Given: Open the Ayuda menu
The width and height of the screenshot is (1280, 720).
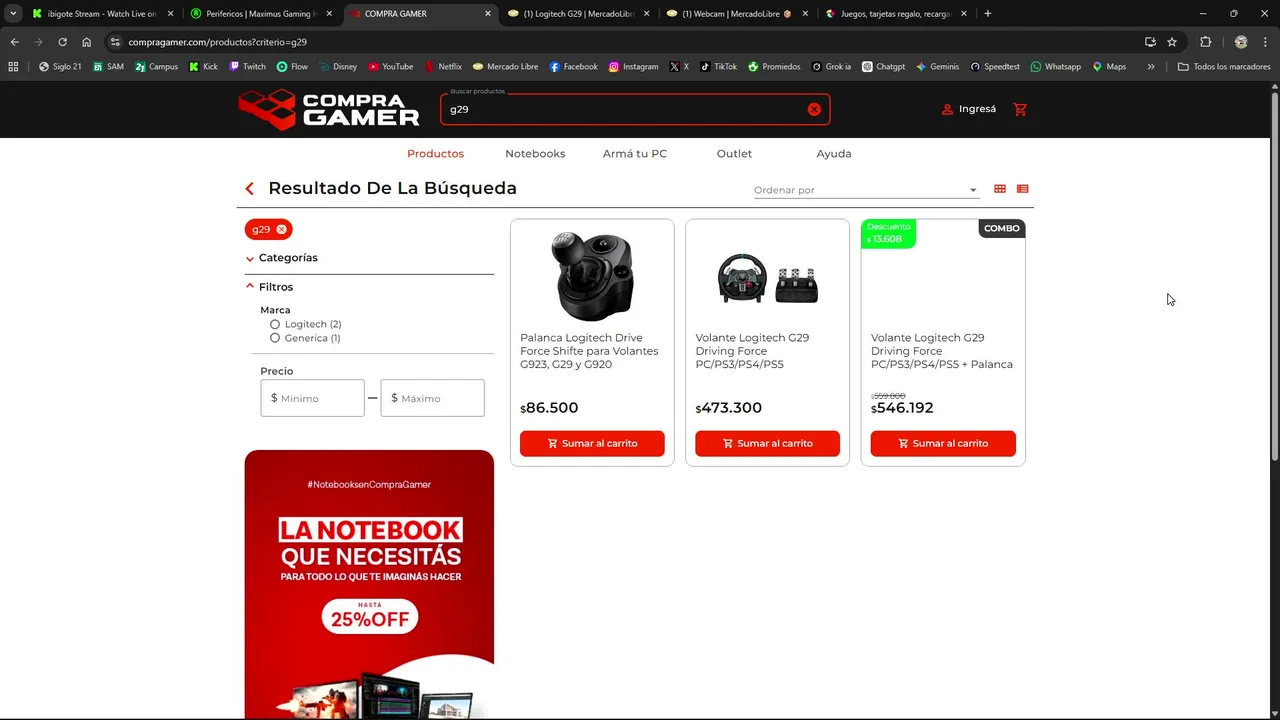Looking at the screenshot, I should coord(833,154).
